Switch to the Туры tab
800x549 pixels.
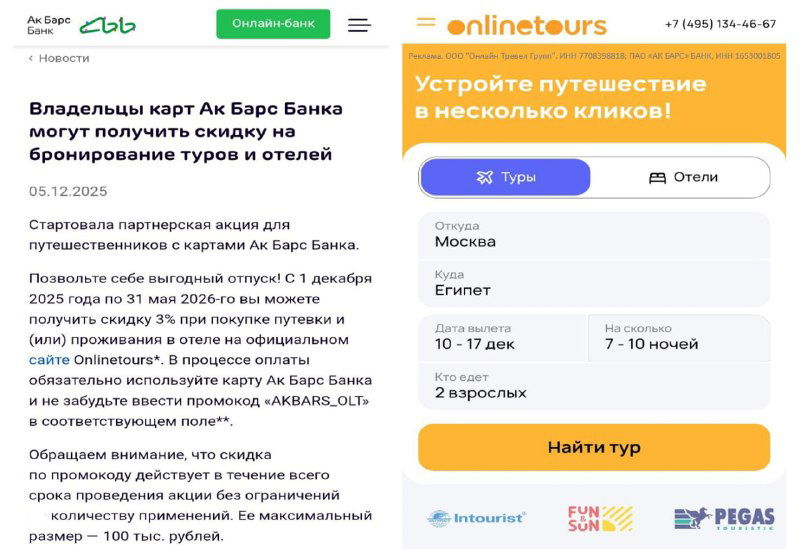pyautogui.click(x=506, y=178)
